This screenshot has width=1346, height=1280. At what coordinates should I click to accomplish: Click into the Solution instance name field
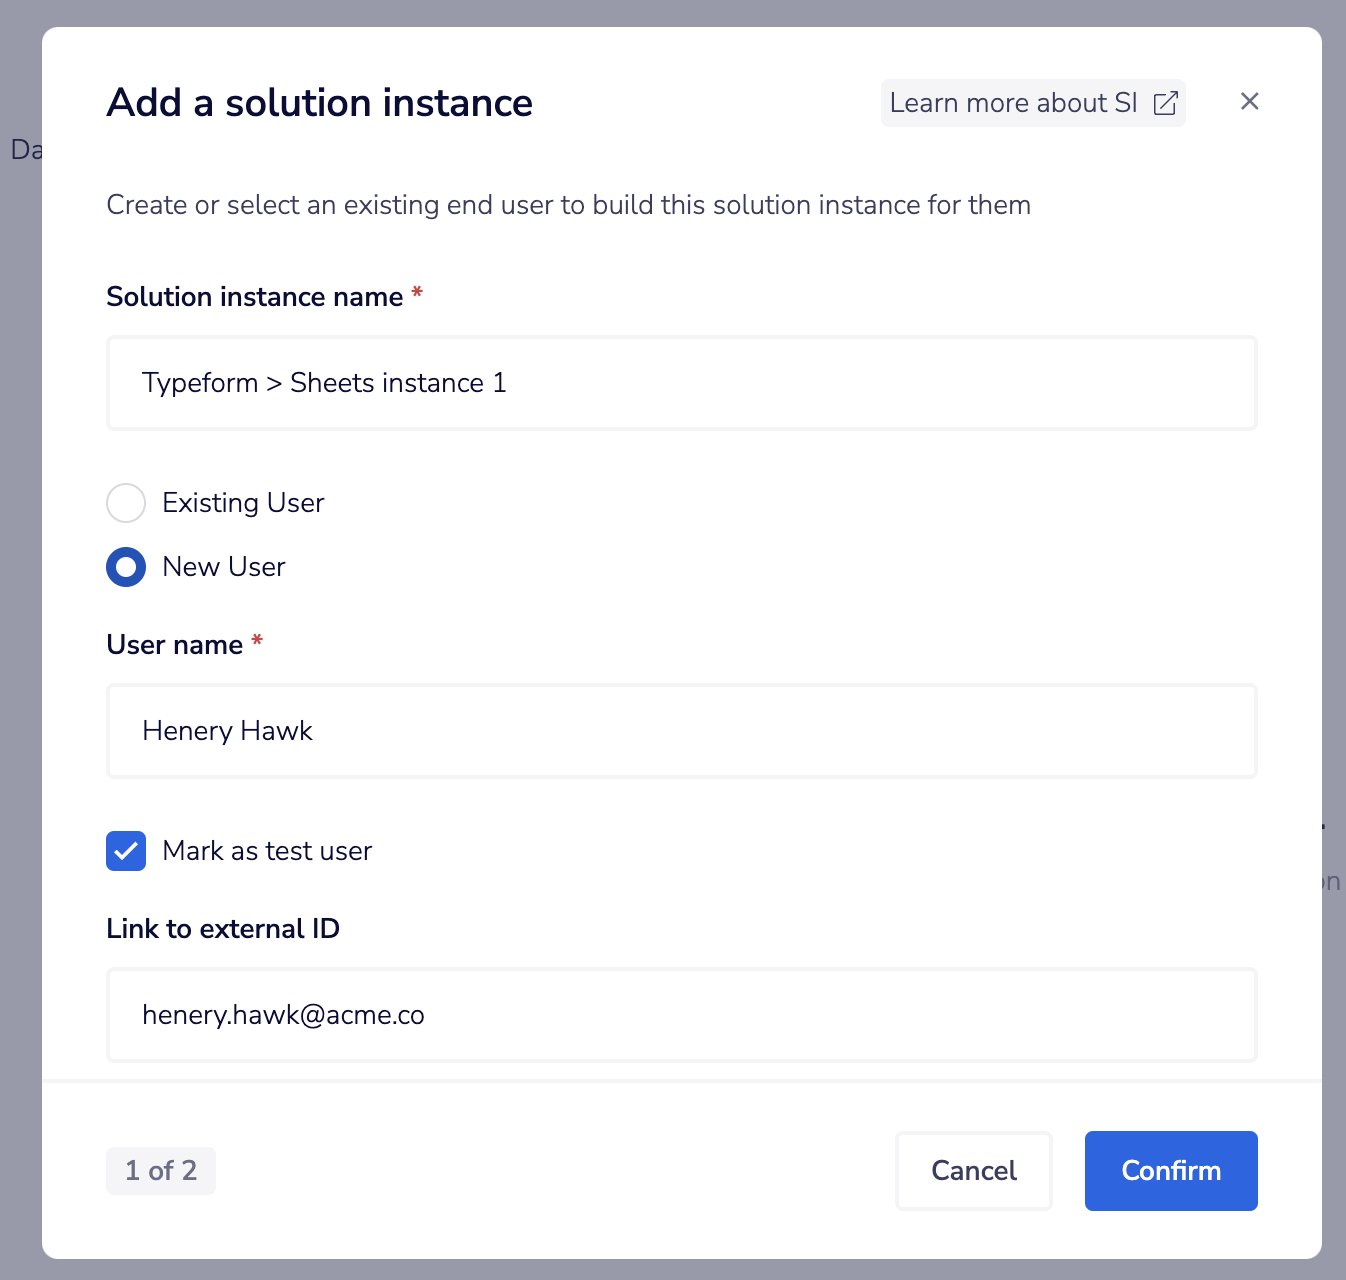coord(681,383)
